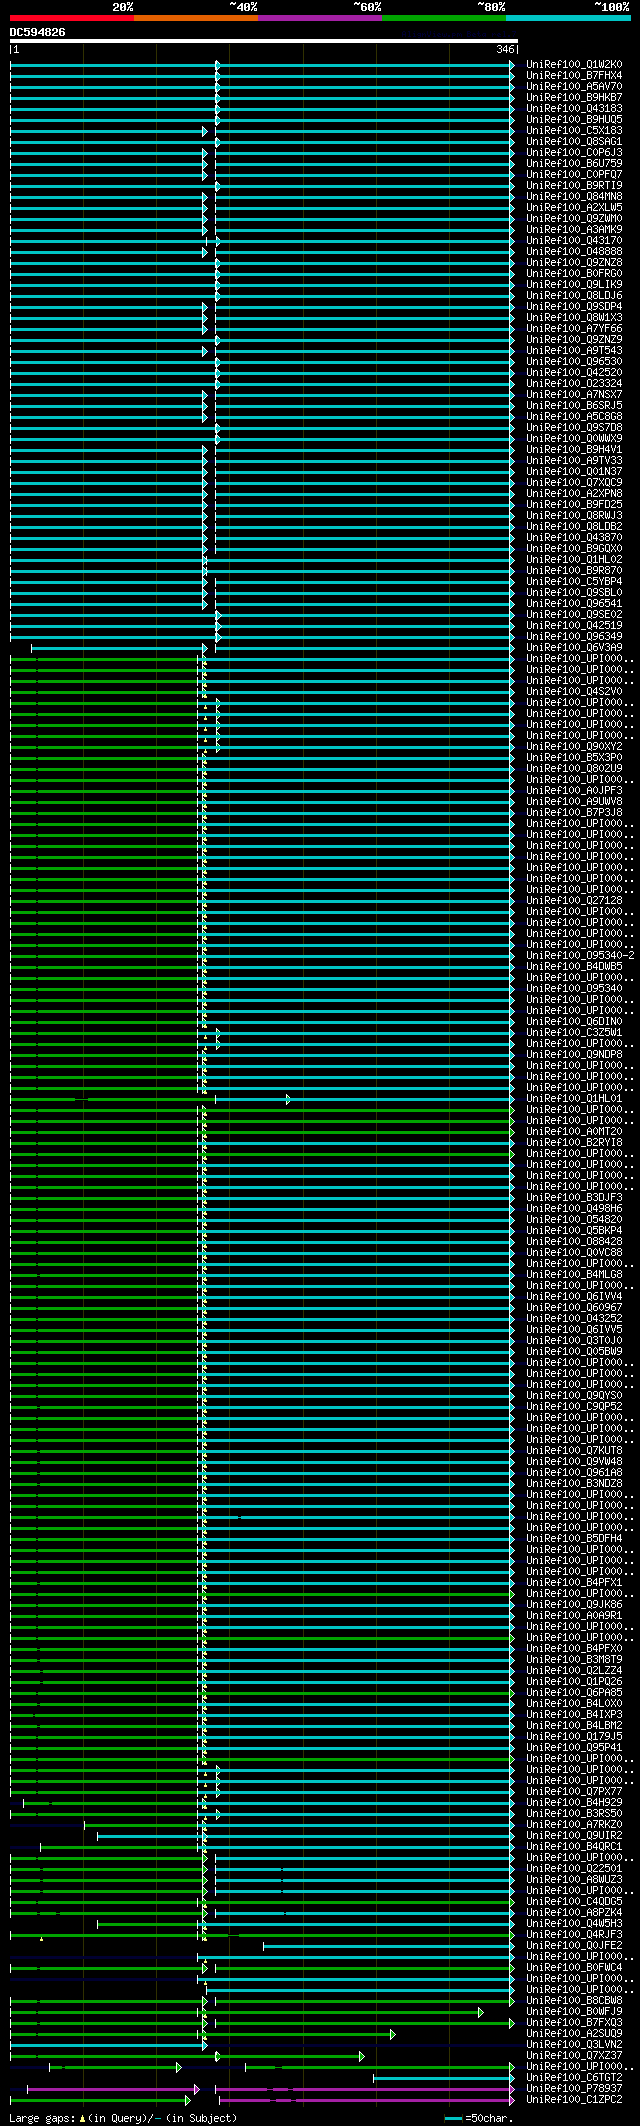
Task: Select hit label UniRef100_C1ZPC2
Action: [x=574, y=2099]
